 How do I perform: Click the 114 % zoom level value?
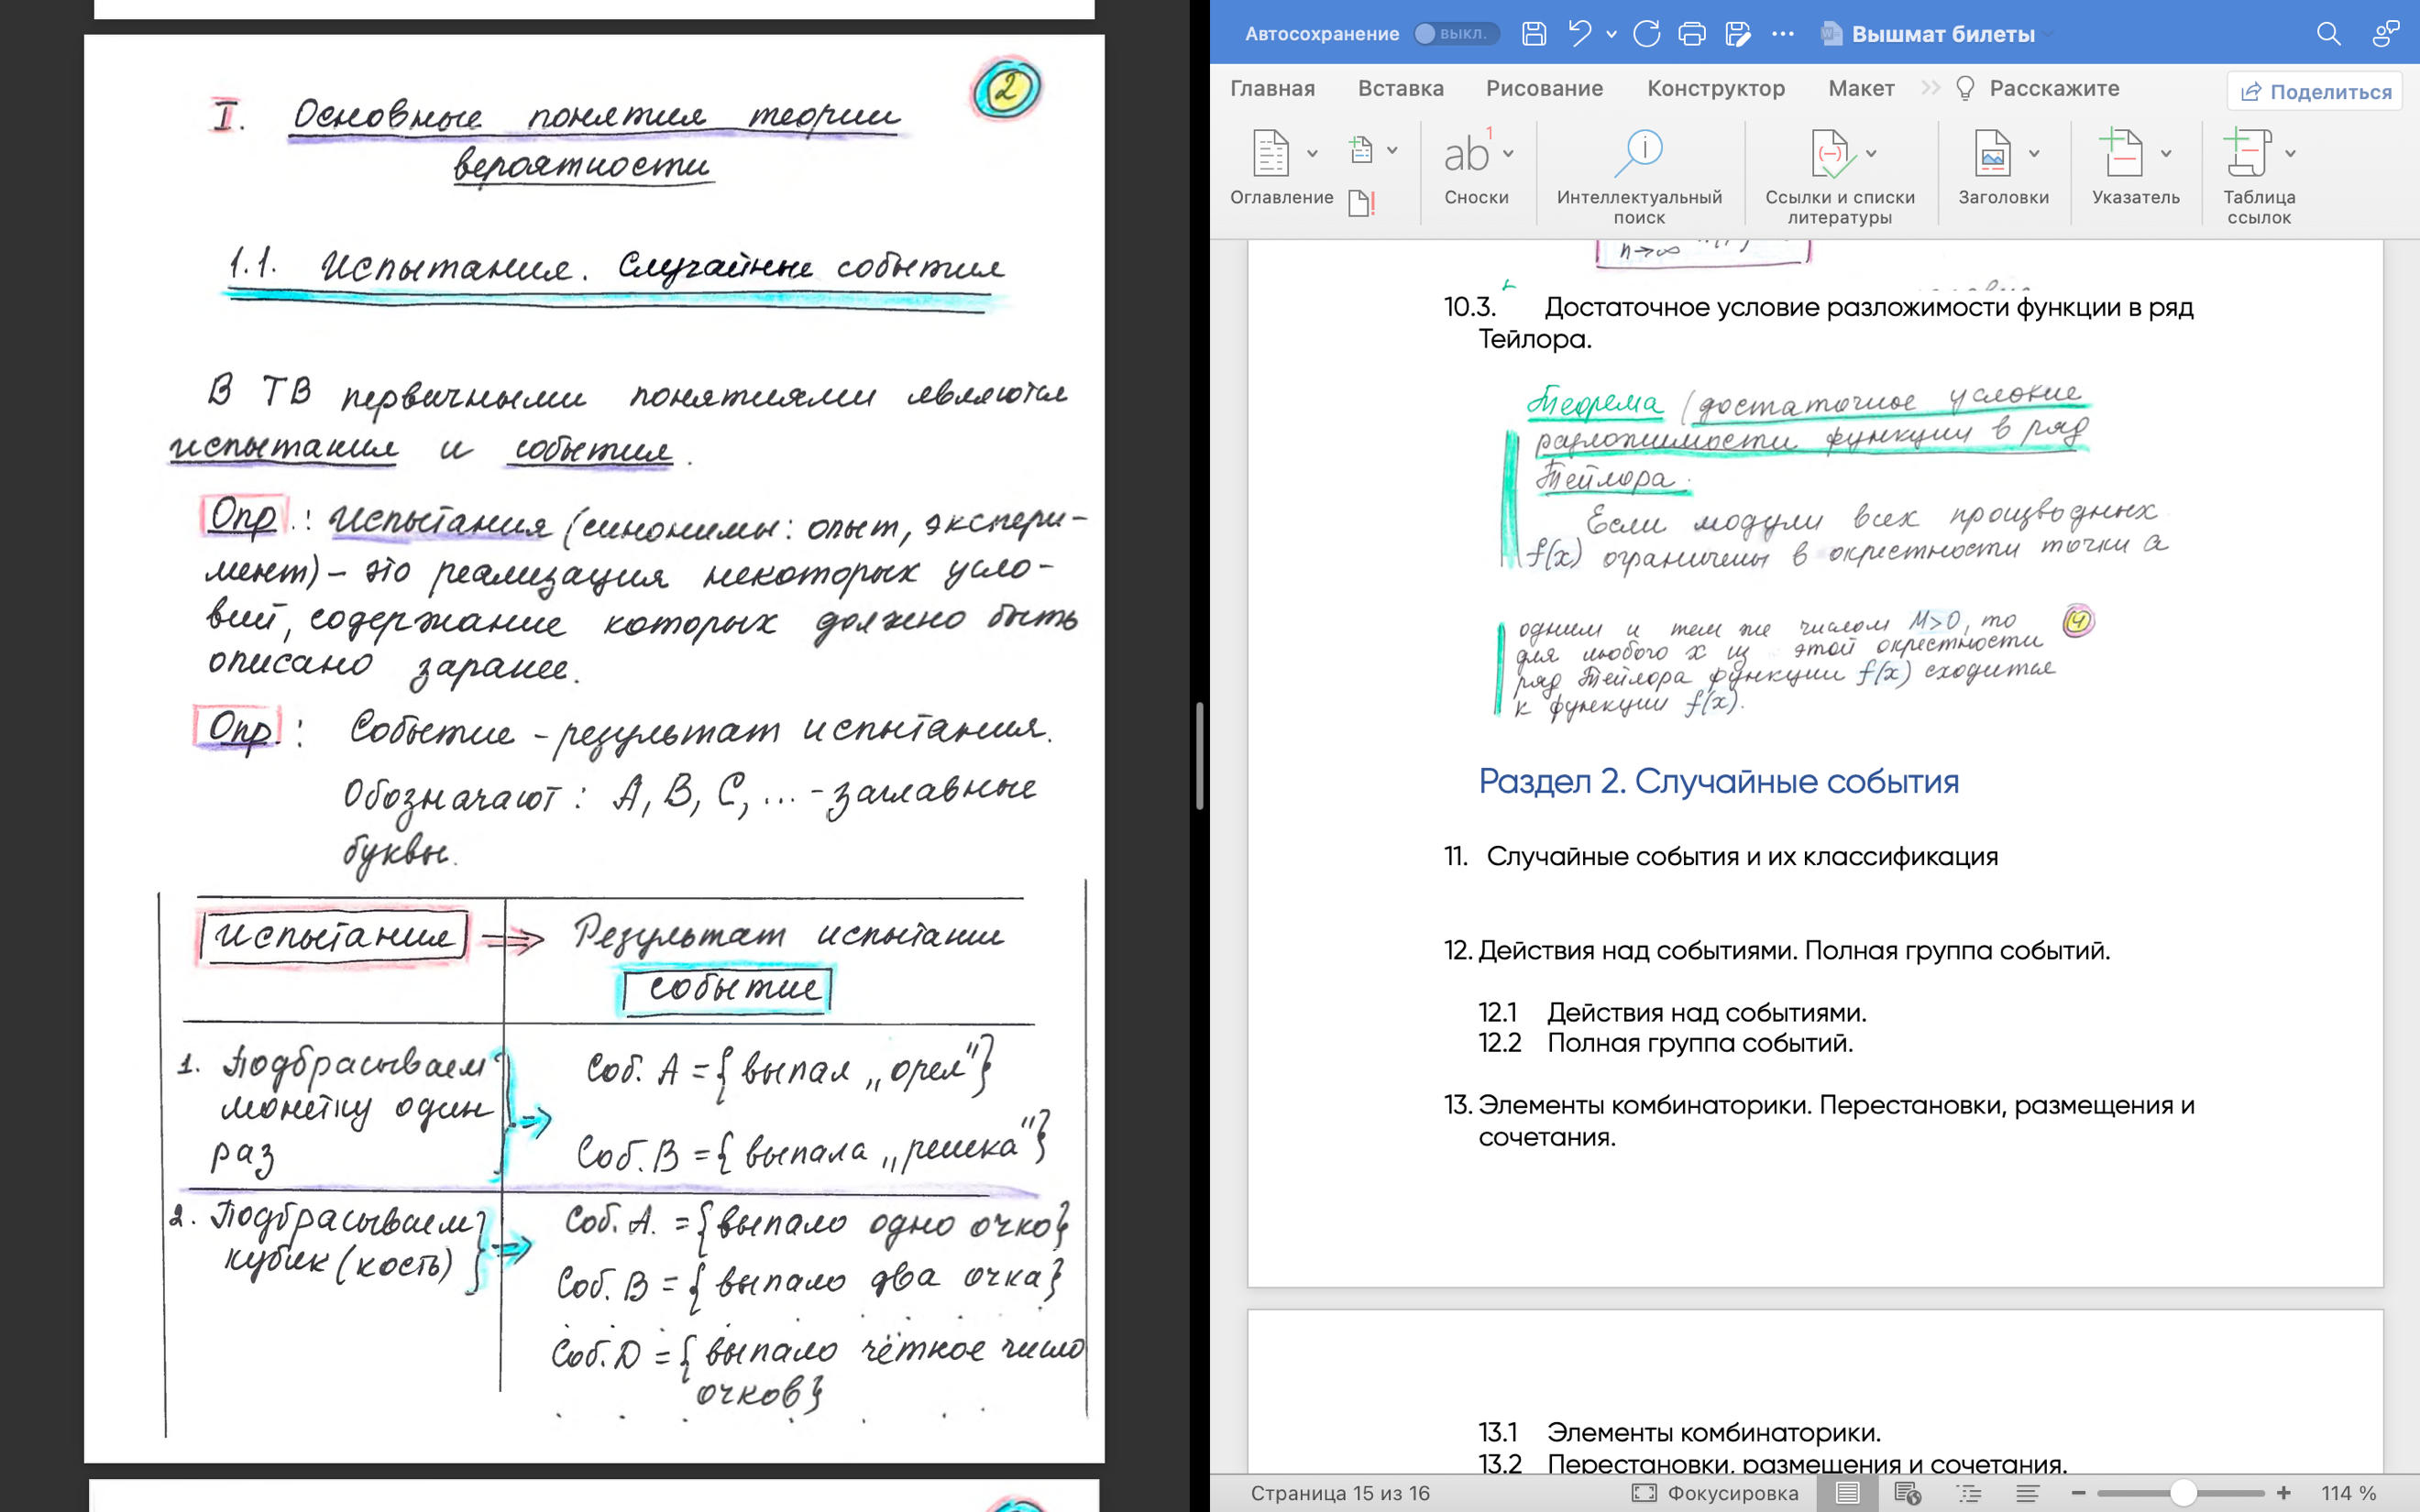pyautogui.click(x=2348, y=1493)
